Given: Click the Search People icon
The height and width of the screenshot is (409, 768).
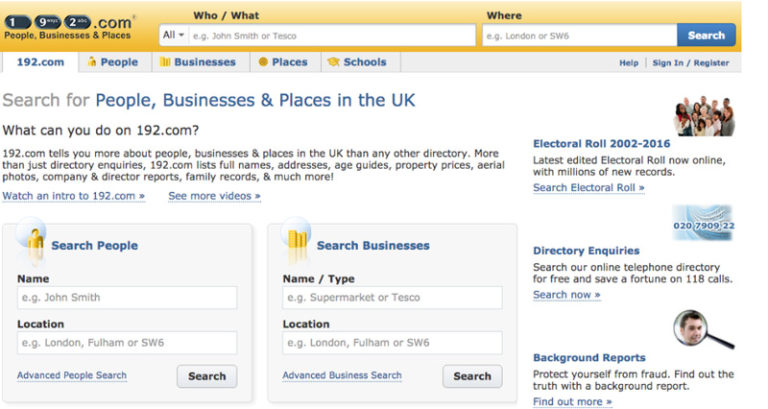Looking at the screenshot, I should pyautogui.click(x=33, y=241).
